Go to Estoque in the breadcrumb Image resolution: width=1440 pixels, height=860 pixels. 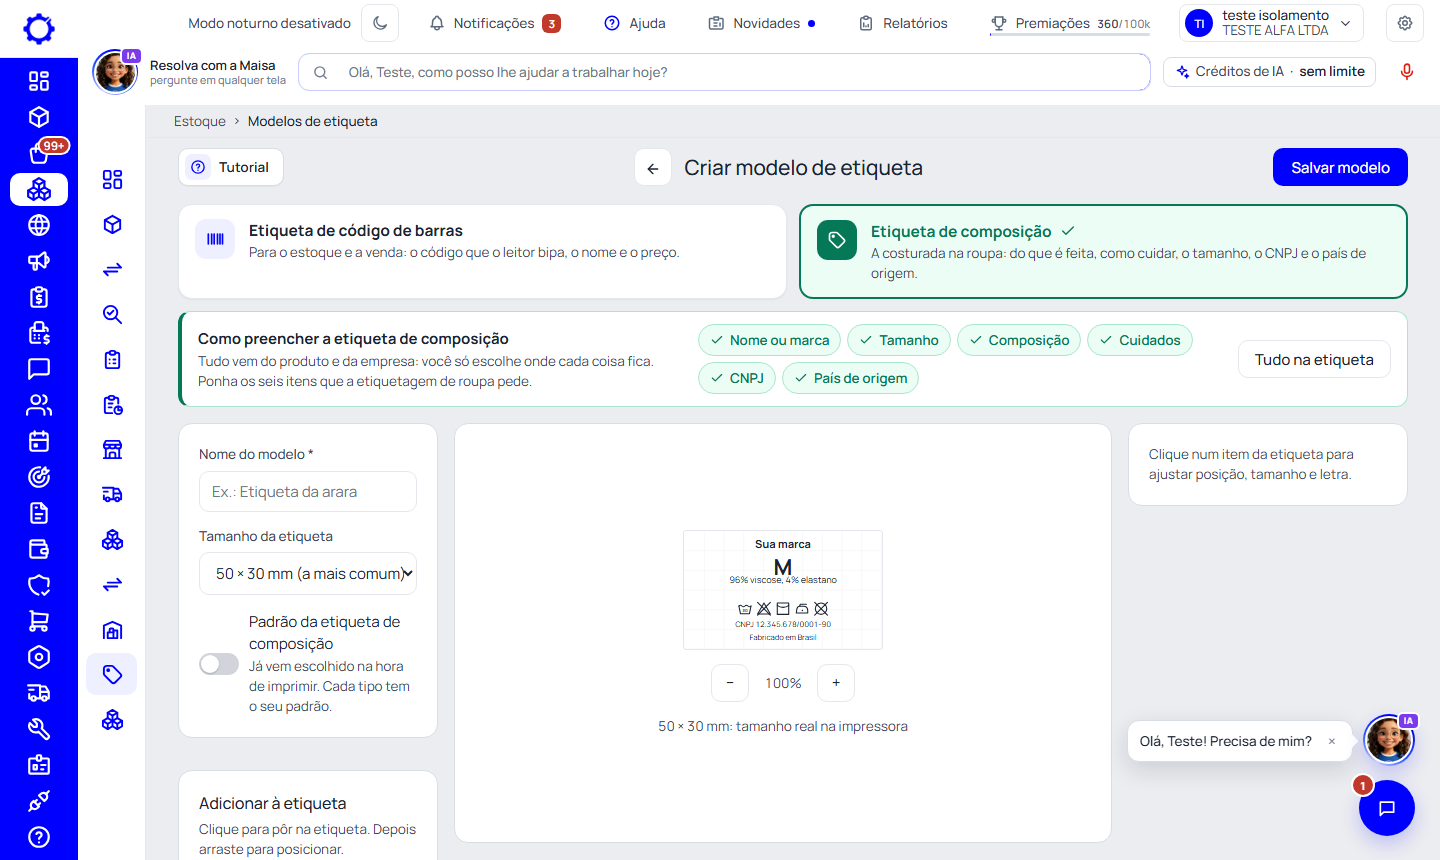coord(200,121)
